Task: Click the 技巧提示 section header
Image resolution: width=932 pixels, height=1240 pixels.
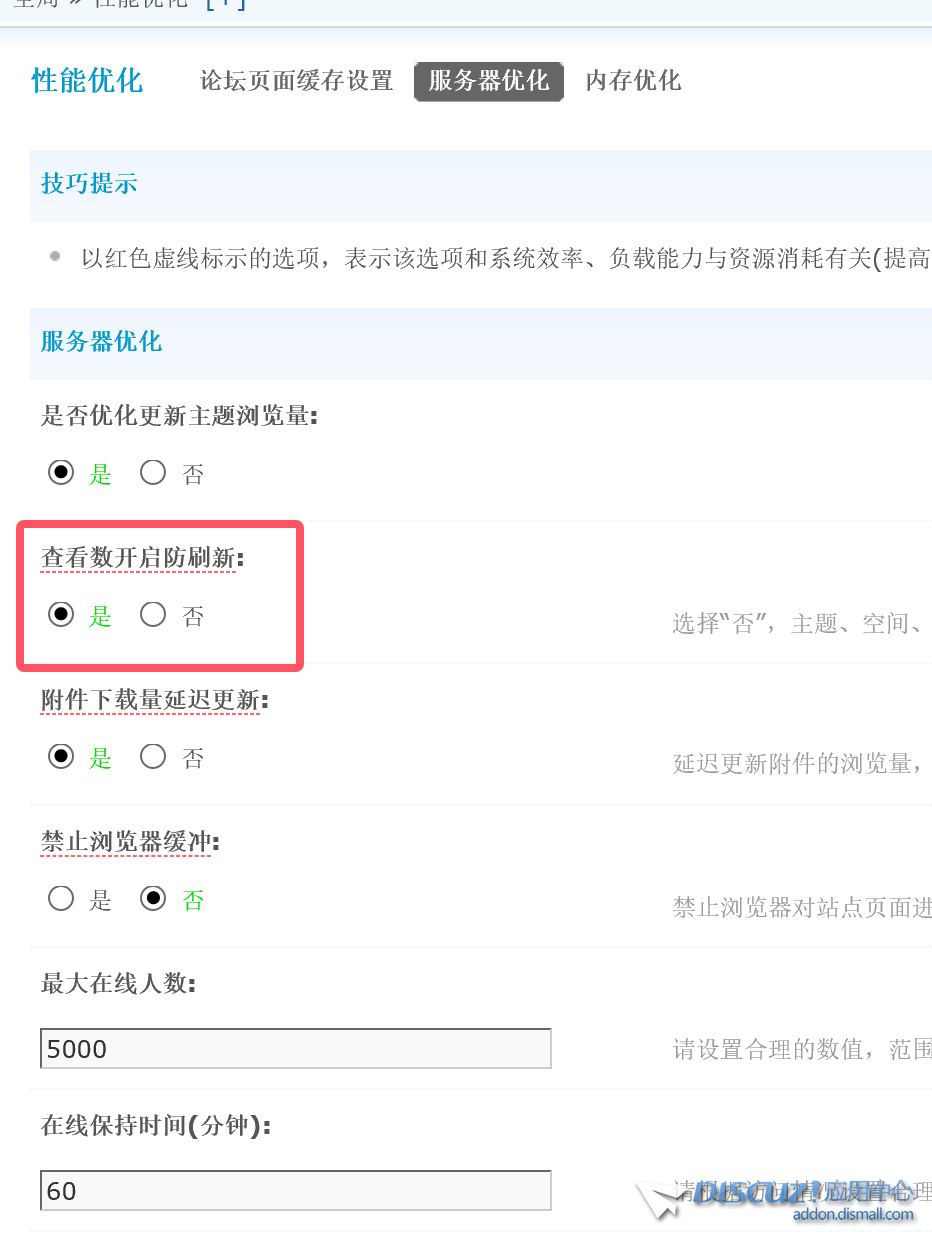Action: coord(89,184)
